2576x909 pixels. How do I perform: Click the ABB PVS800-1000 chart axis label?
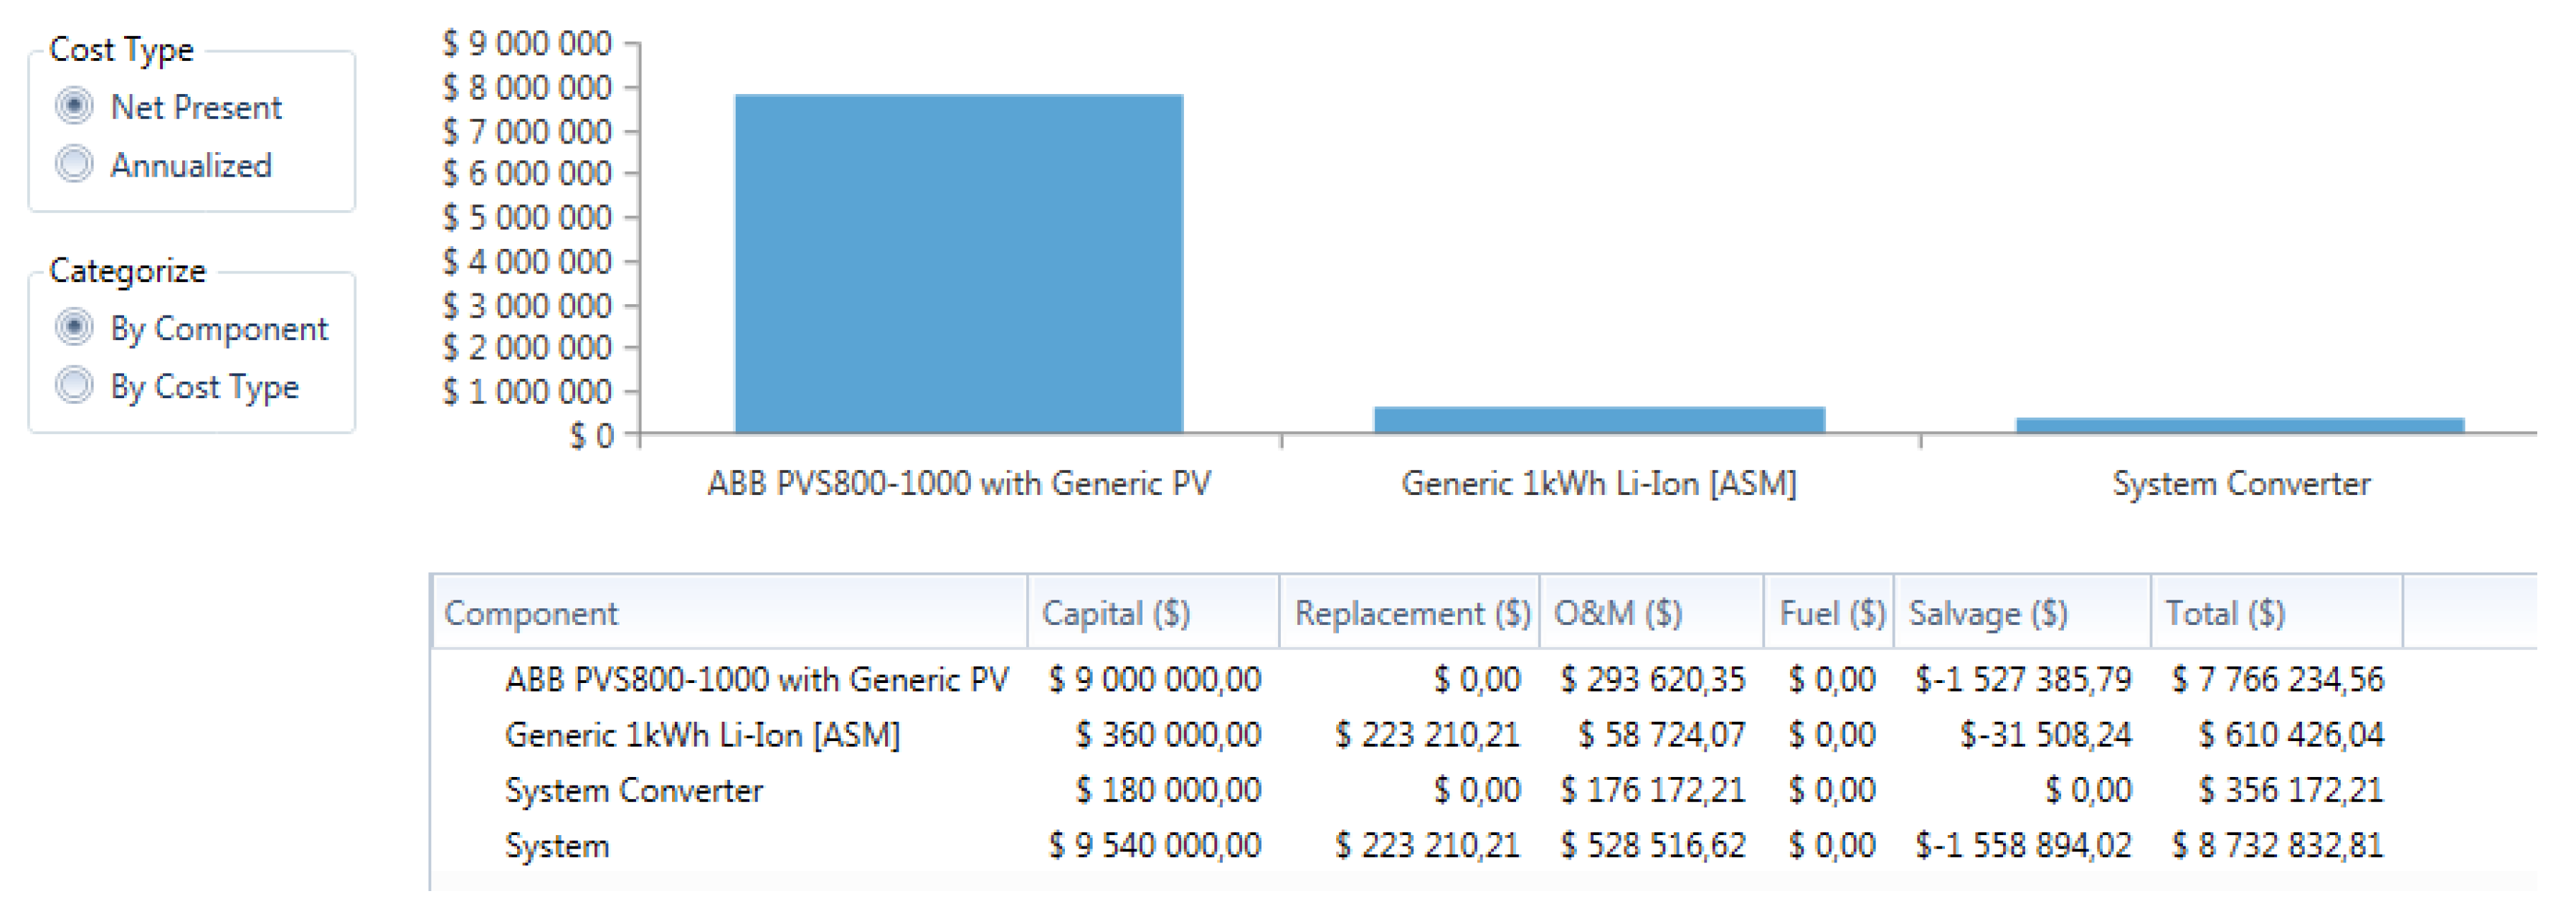(x=958, y=484)
